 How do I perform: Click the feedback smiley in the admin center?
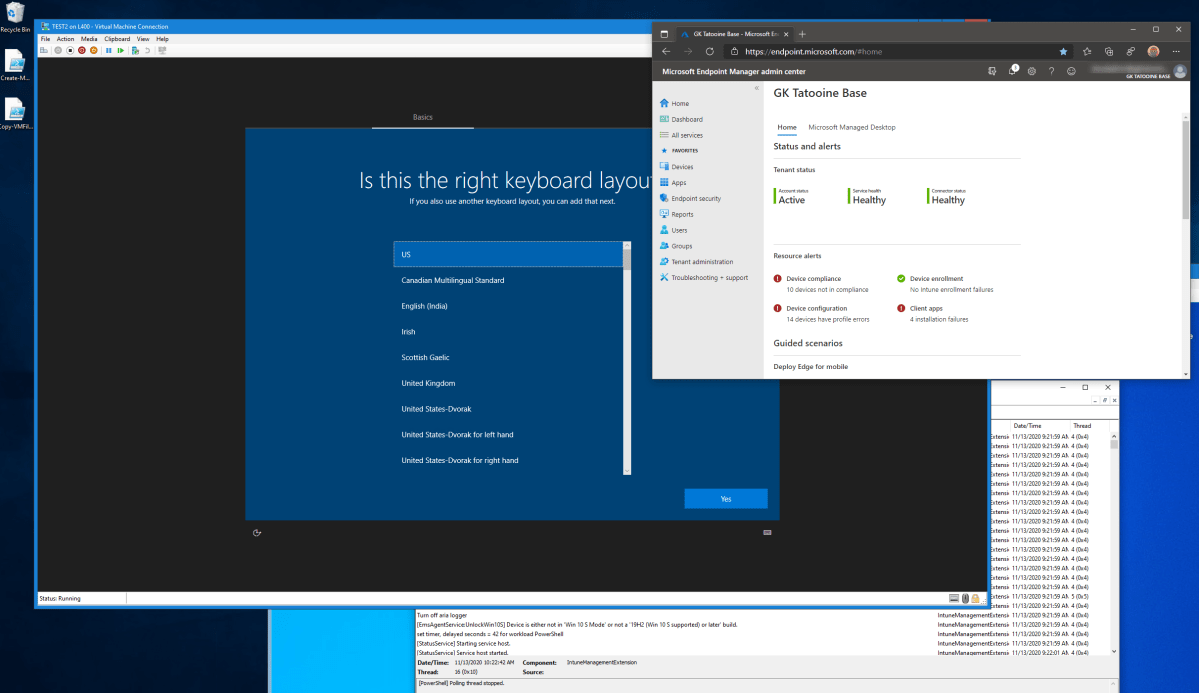(1070, 70)
